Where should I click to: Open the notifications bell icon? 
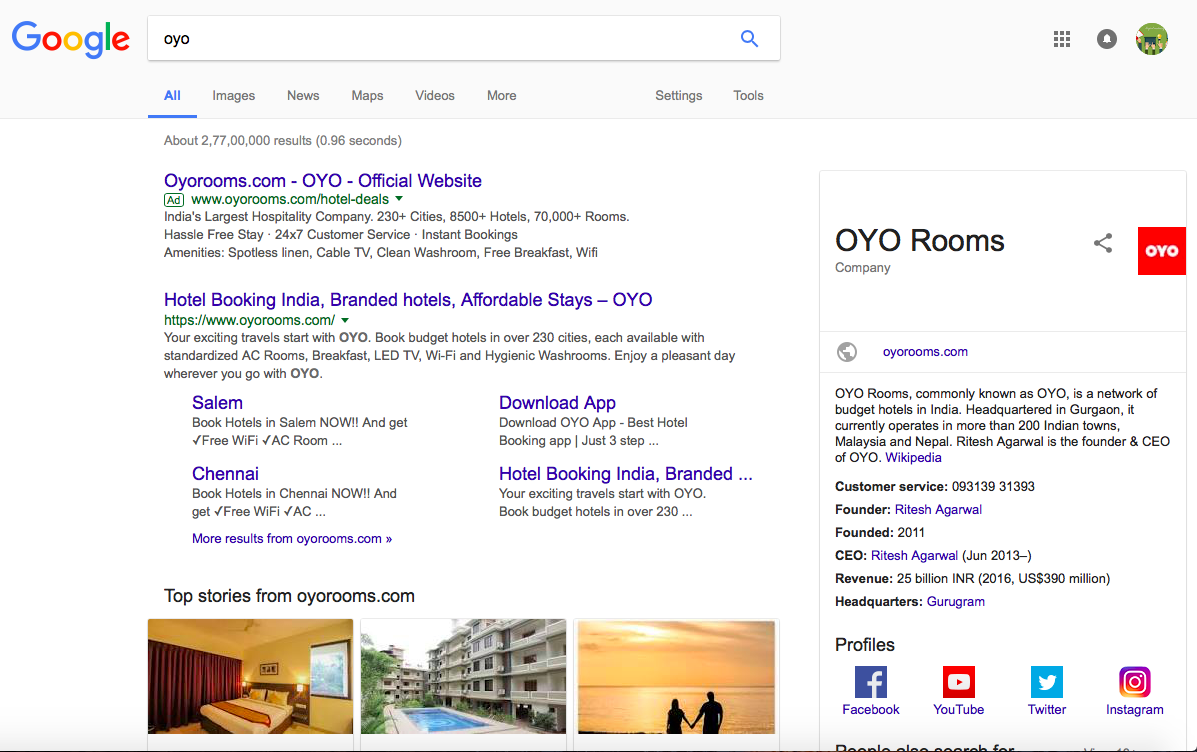click(x=1106, y=39)
